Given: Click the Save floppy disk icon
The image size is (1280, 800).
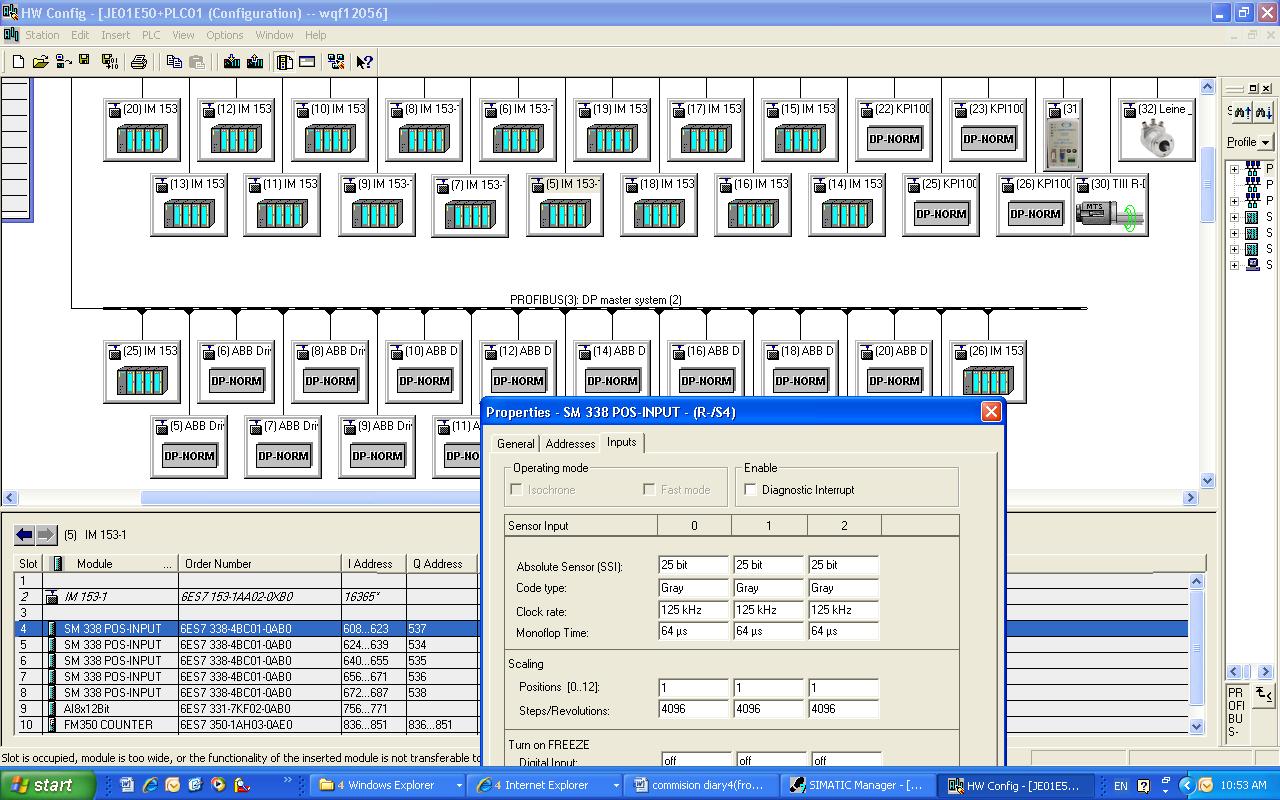Looking at the screenshot, I should coord(84,61).
